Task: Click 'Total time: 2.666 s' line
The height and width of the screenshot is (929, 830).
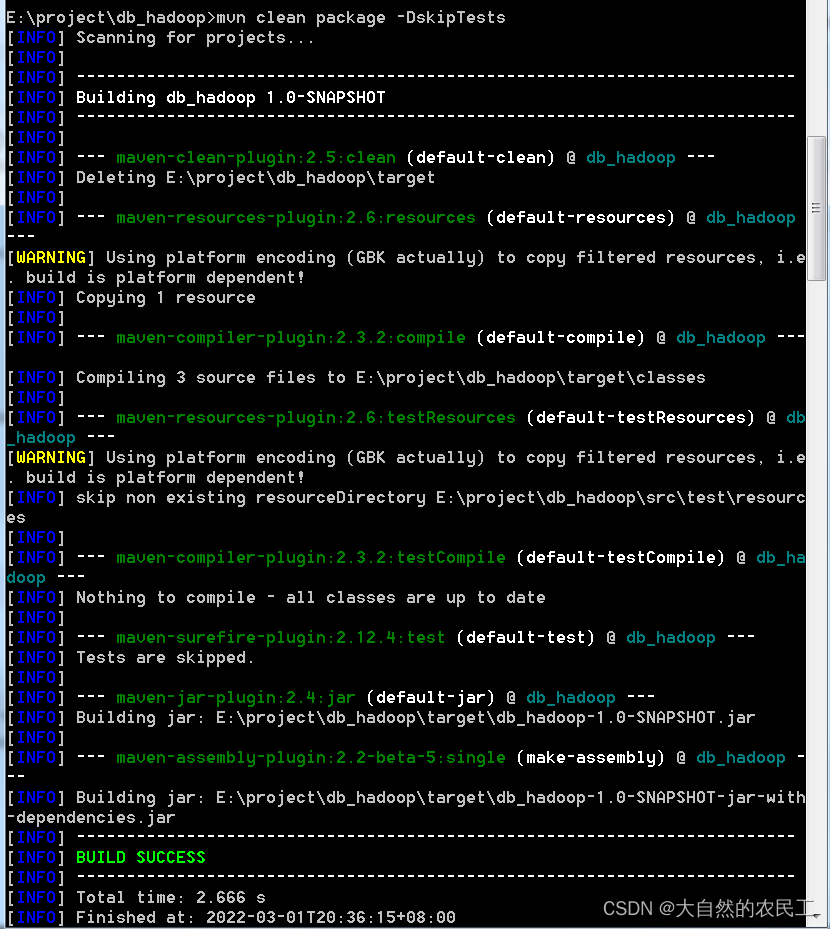Action: pos(171,898)
